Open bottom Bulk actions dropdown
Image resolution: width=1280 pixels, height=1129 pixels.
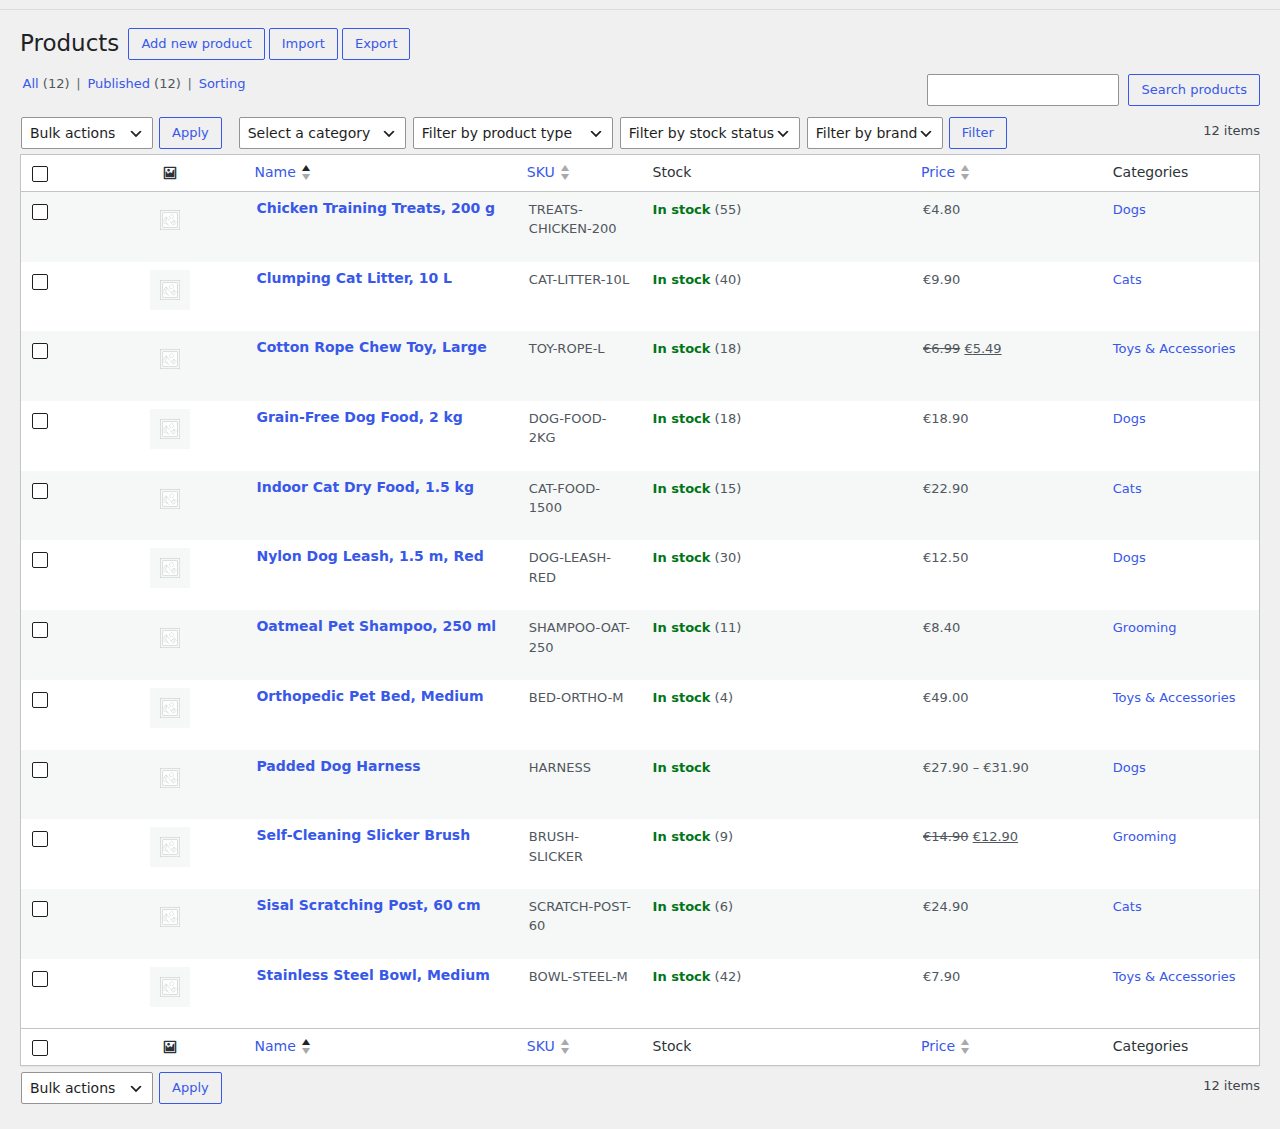[87, 1088]
